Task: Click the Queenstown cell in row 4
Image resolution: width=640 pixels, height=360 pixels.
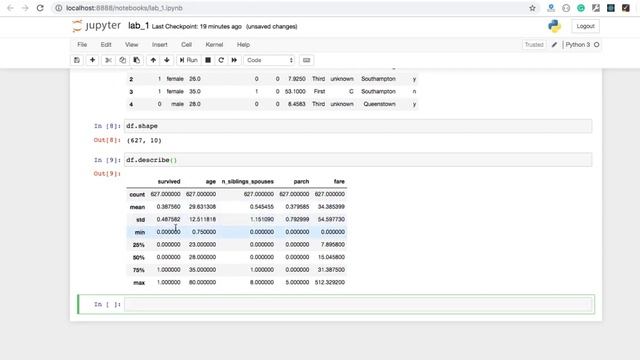Action: click(x=379, y=104)
